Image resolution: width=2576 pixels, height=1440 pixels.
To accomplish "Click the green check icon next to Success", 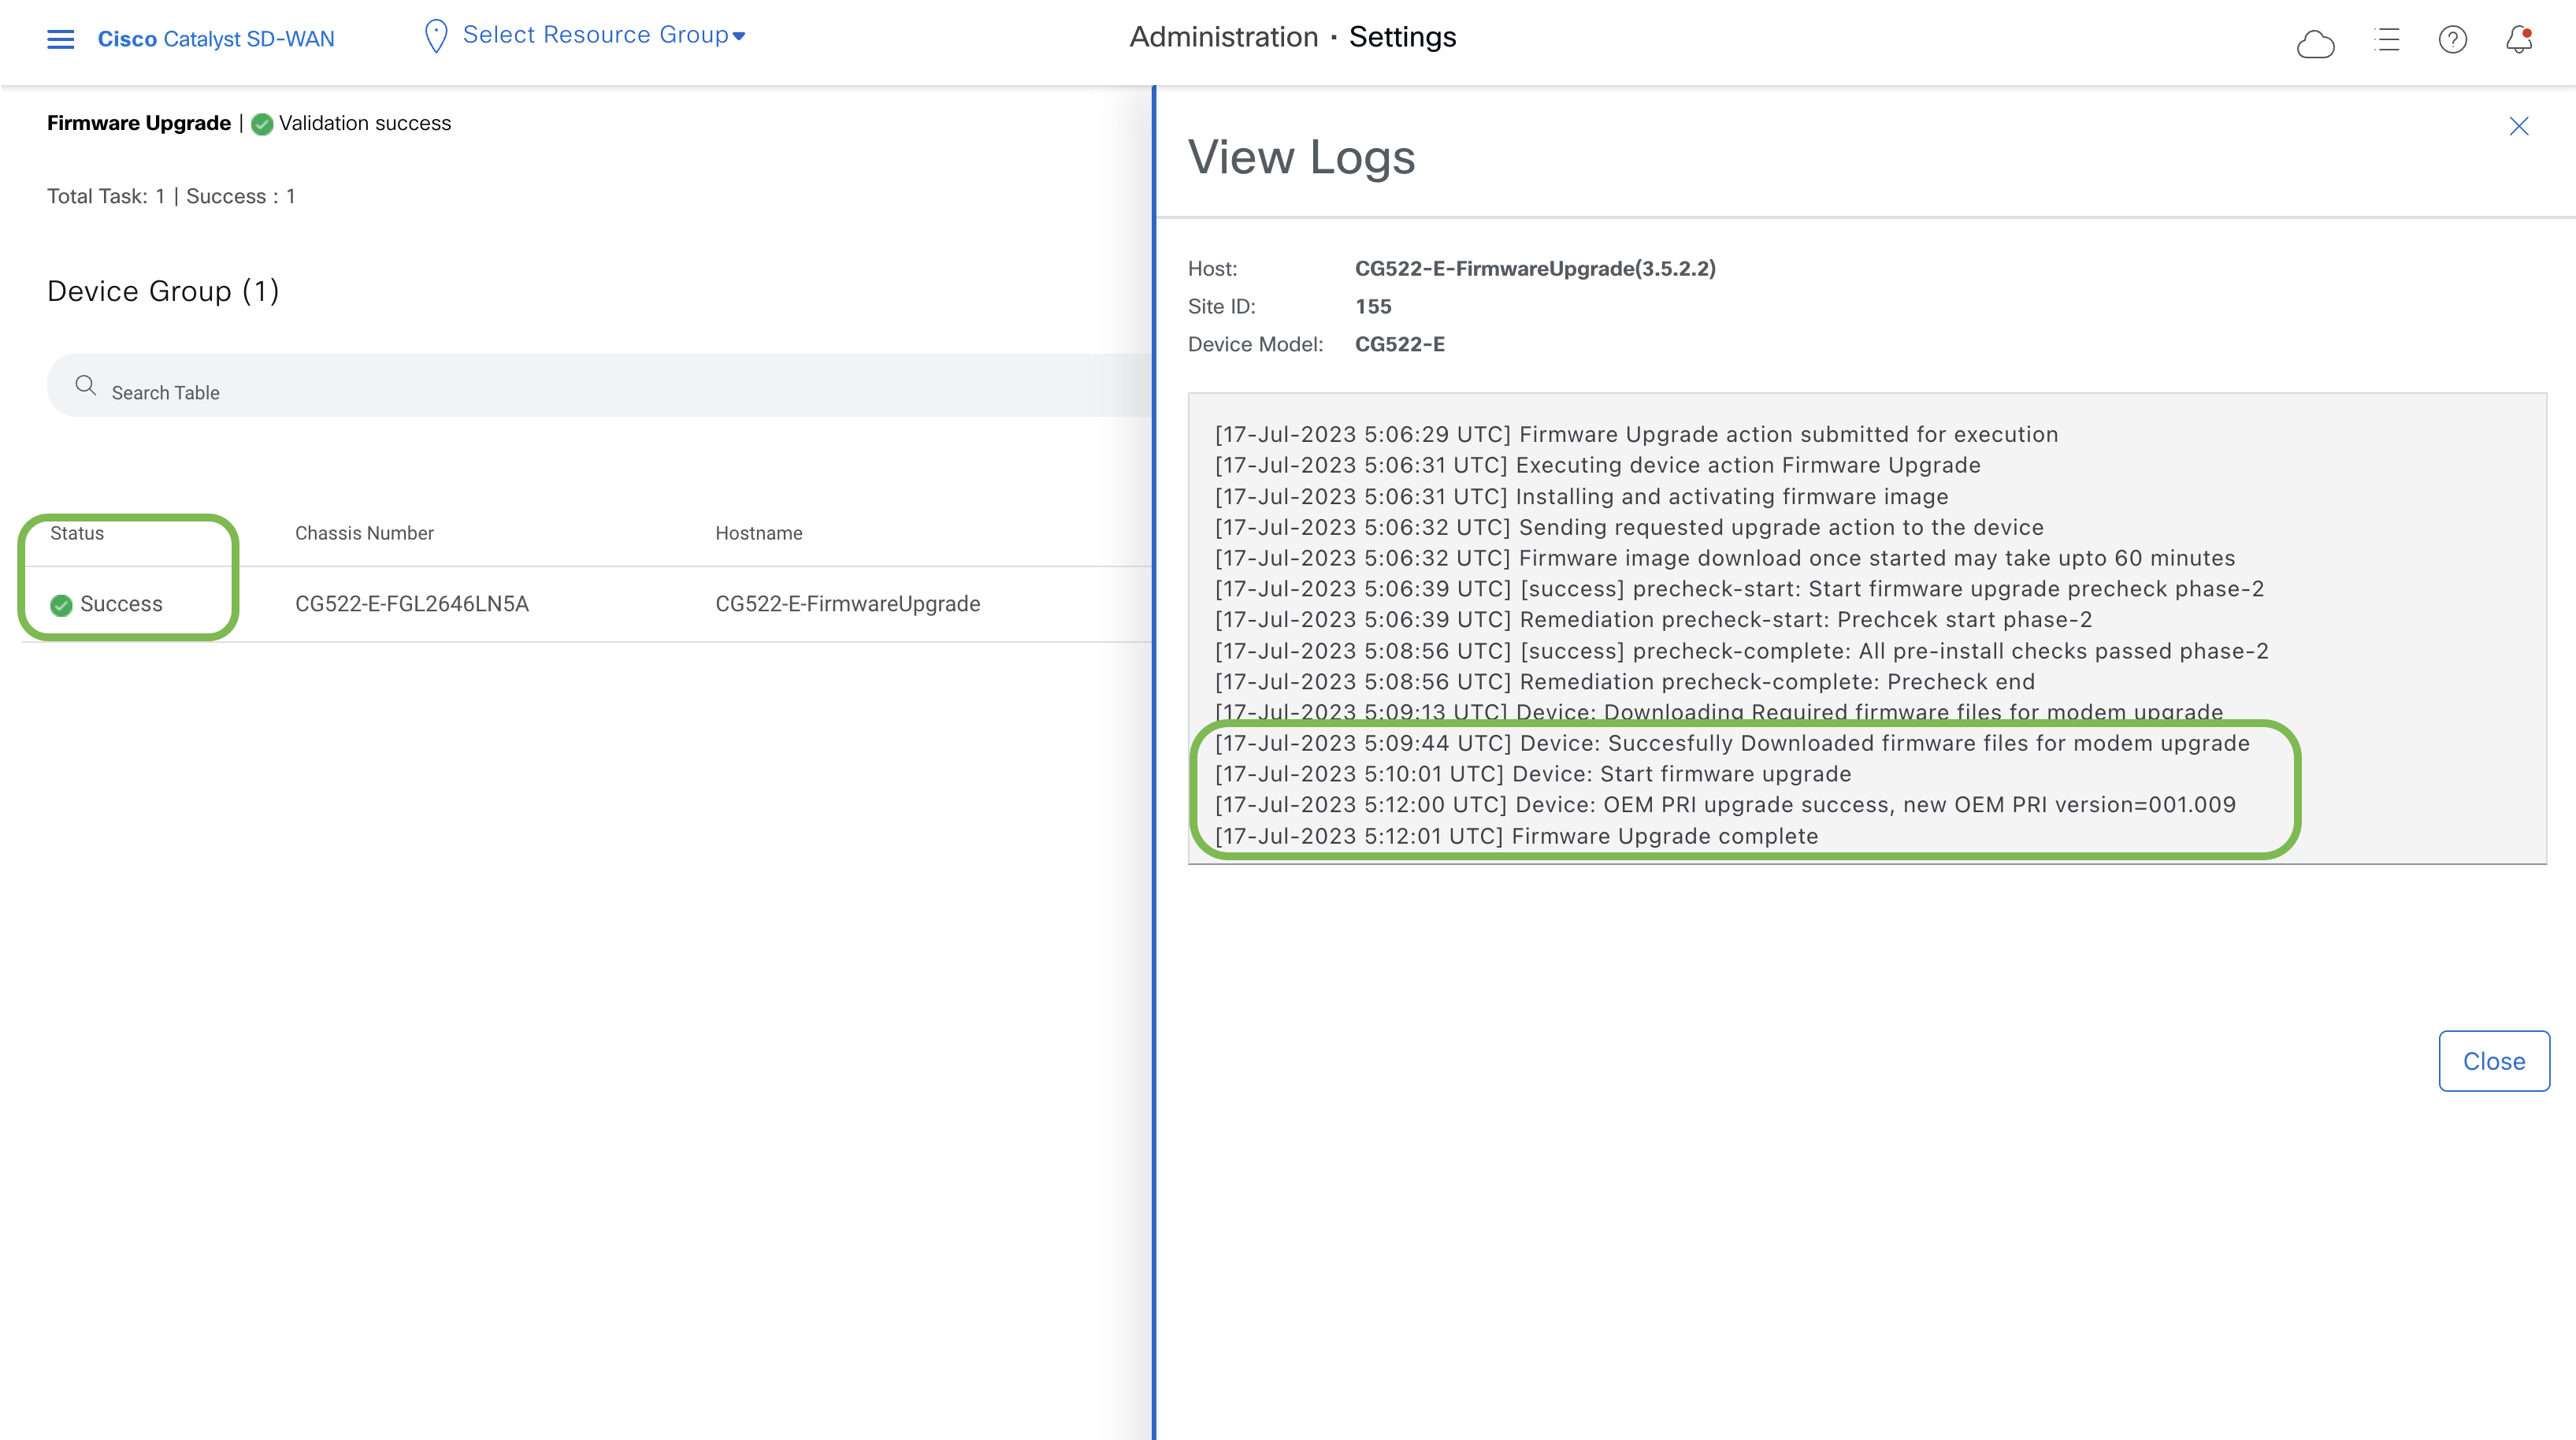I will click(61, 604).
